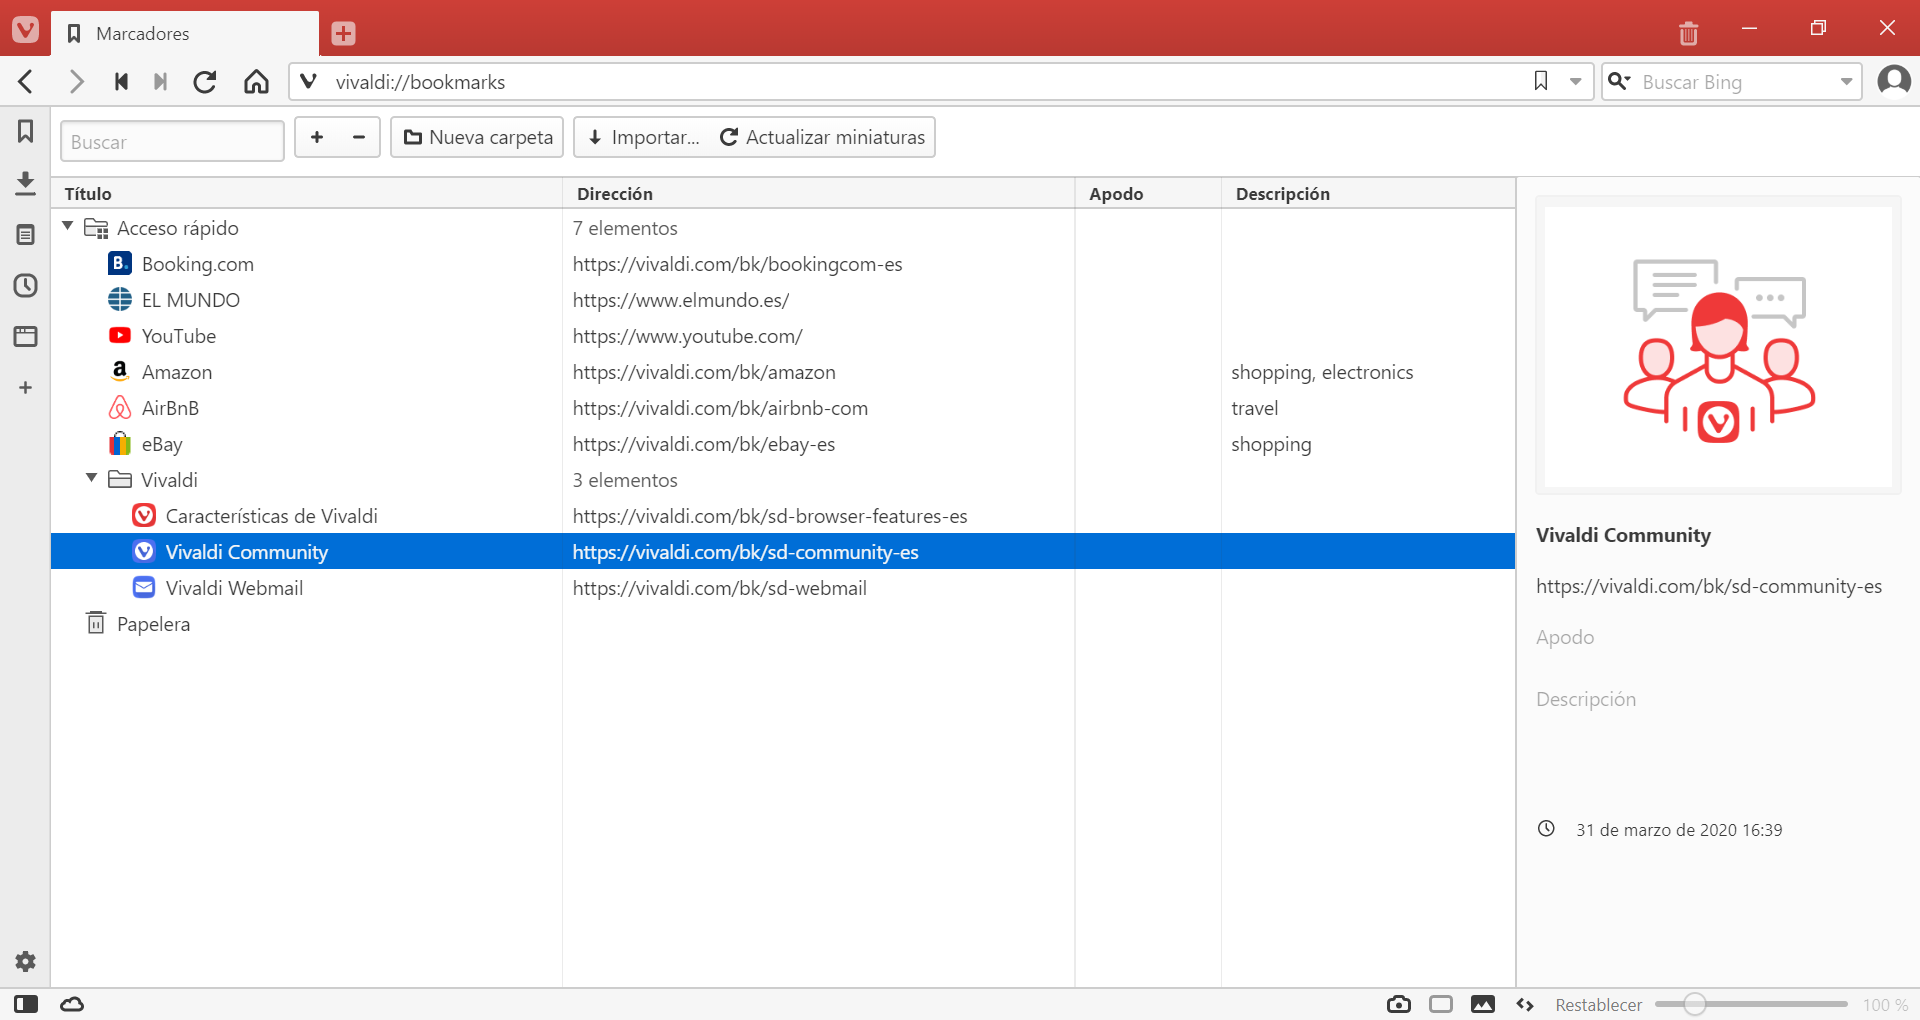Click the bookmark page icon in address bar
Image resolution: width=1920 pixels, height=1020 pixels.
point(1541,81)
